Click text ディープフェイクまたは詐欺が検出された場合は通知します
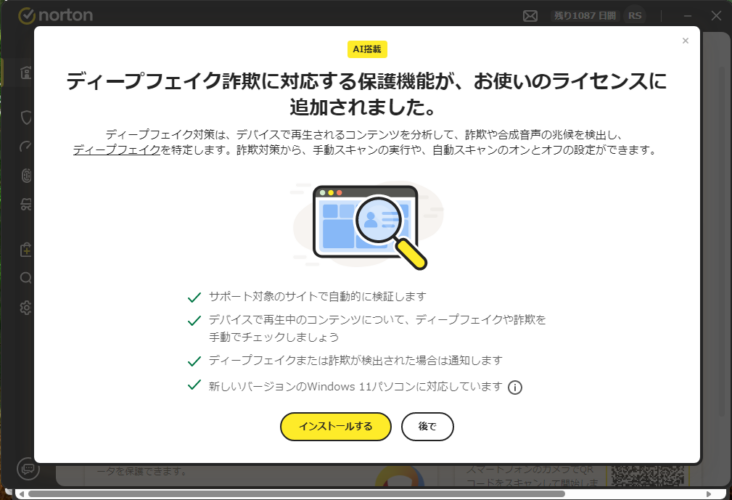 pos(355,360)
